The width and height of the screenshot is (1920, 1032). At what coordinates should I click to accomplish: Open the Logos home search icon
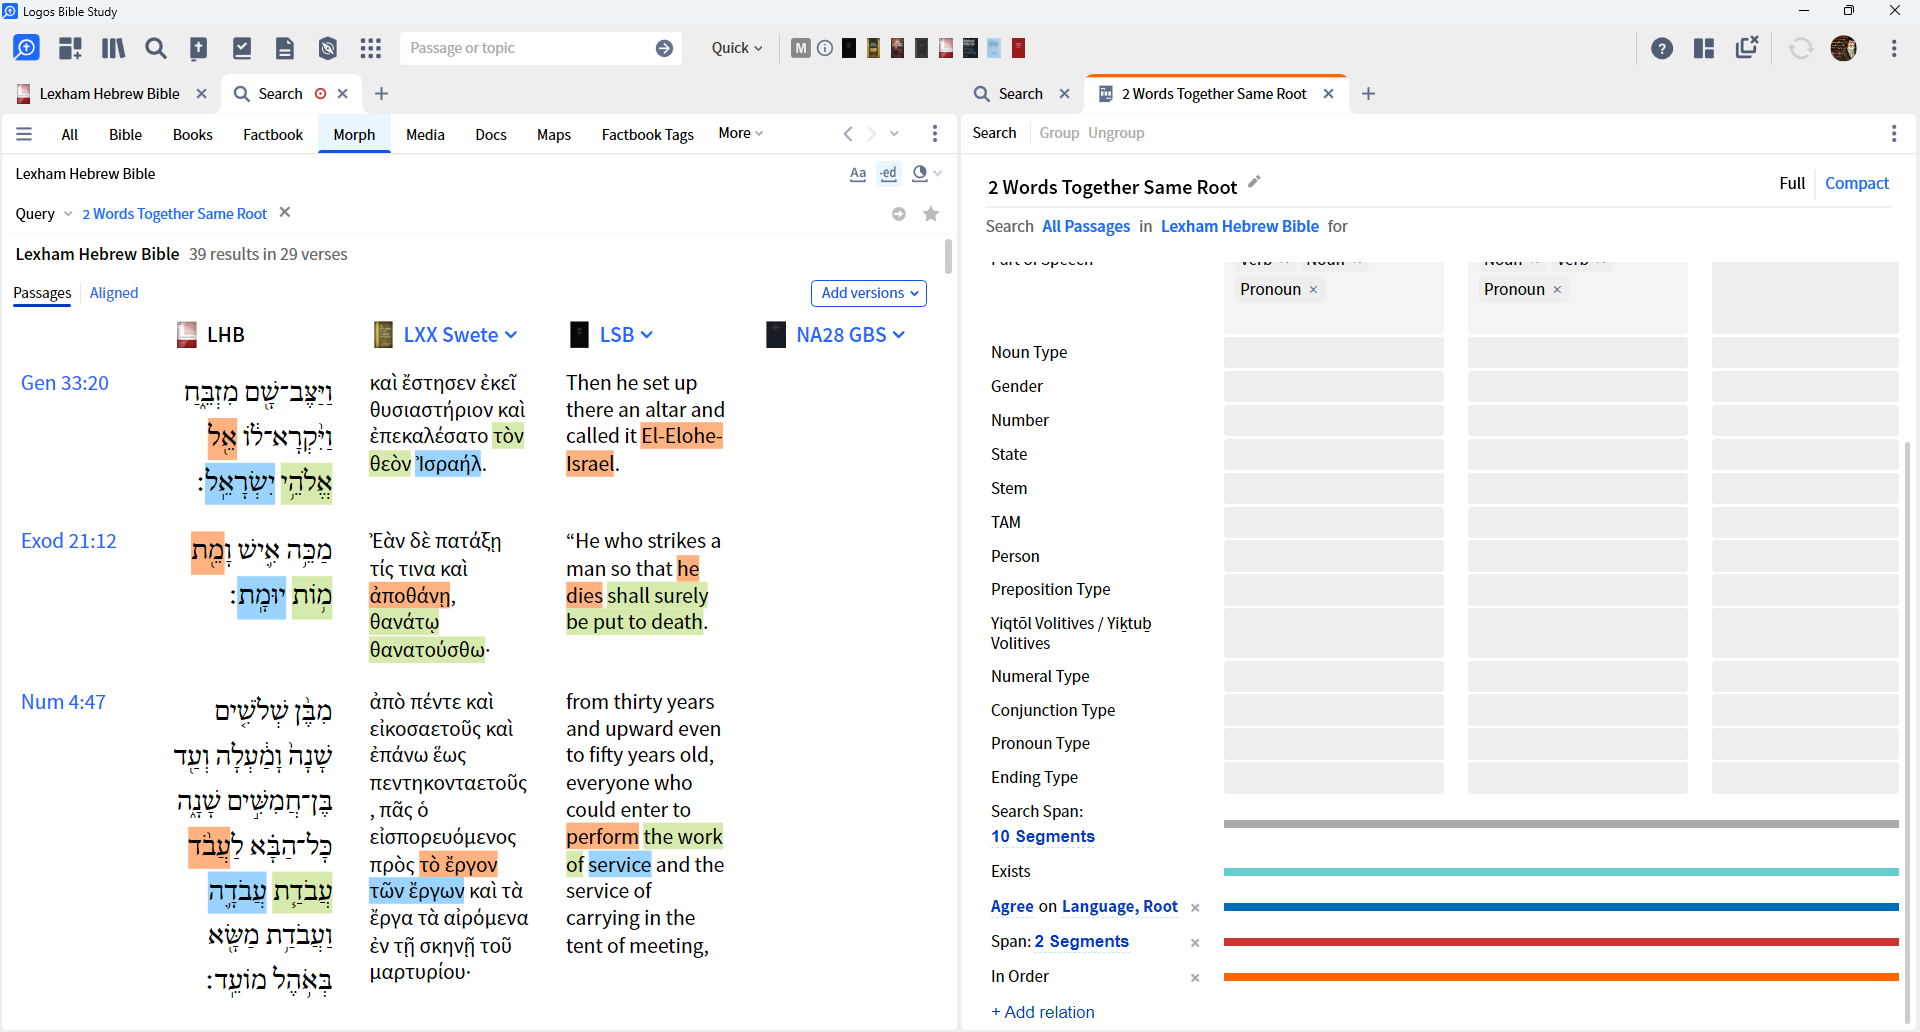[27, 48]
